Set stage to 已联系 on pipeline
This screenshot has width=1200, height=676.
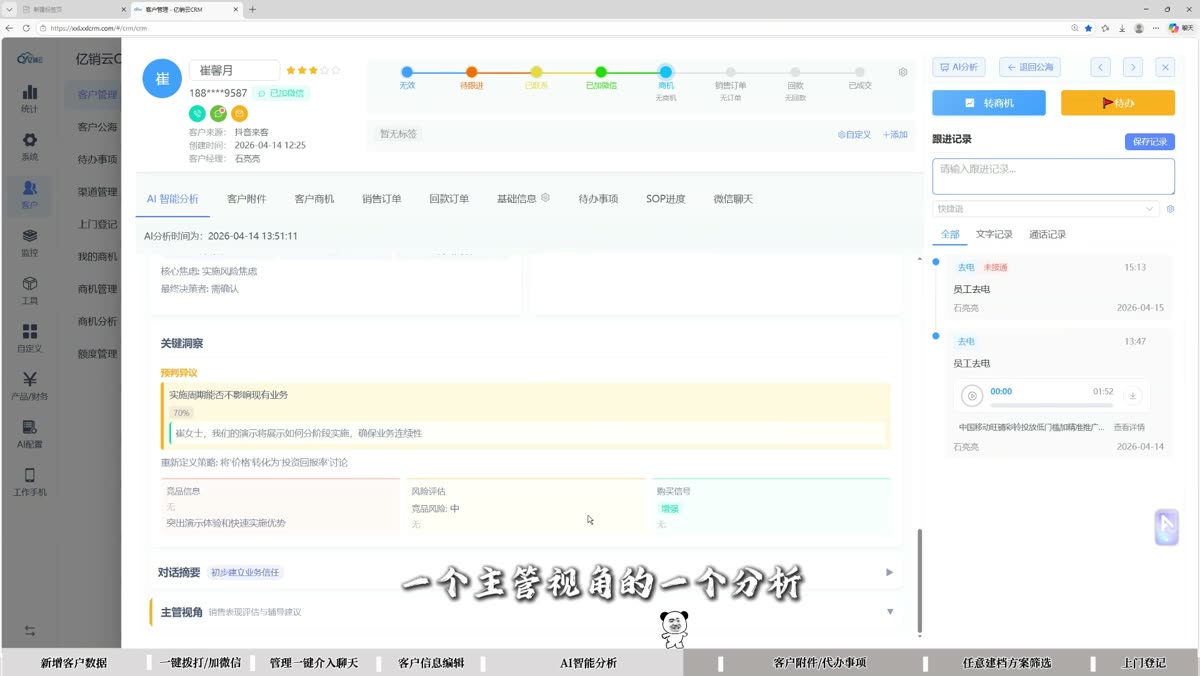536,72
